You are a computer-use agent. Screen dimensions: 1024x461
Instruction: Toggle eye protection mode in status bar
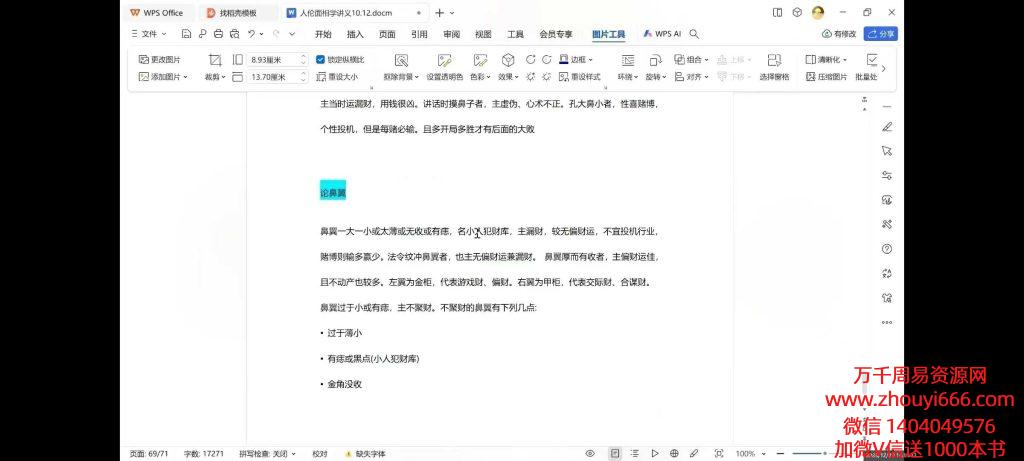tap(590, 453)
